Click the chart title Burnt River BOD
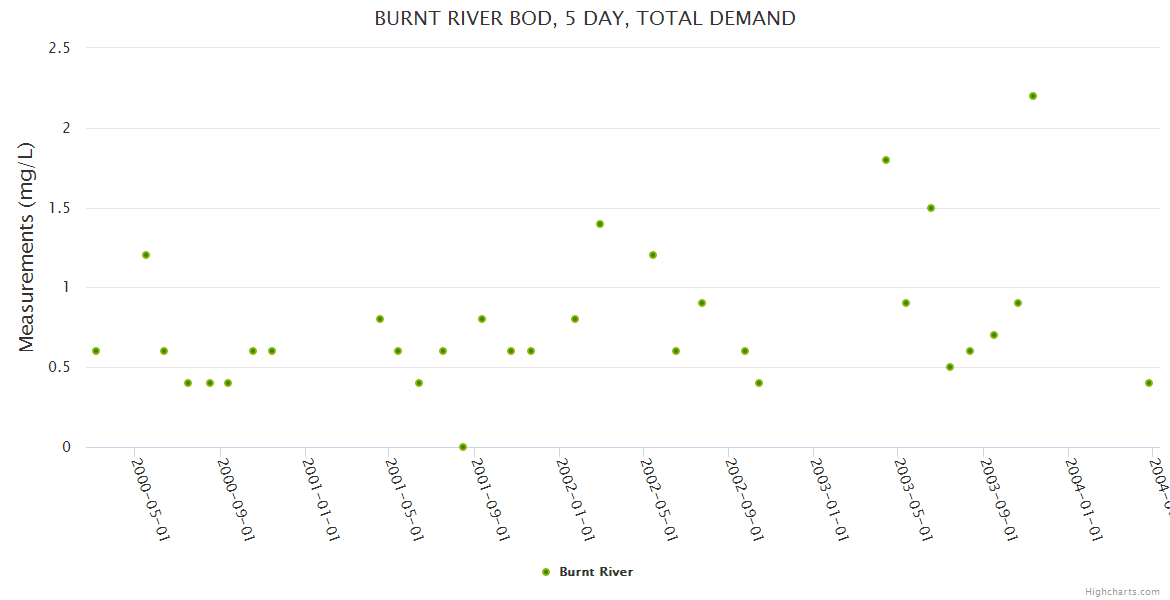 (x=585, y=18)
